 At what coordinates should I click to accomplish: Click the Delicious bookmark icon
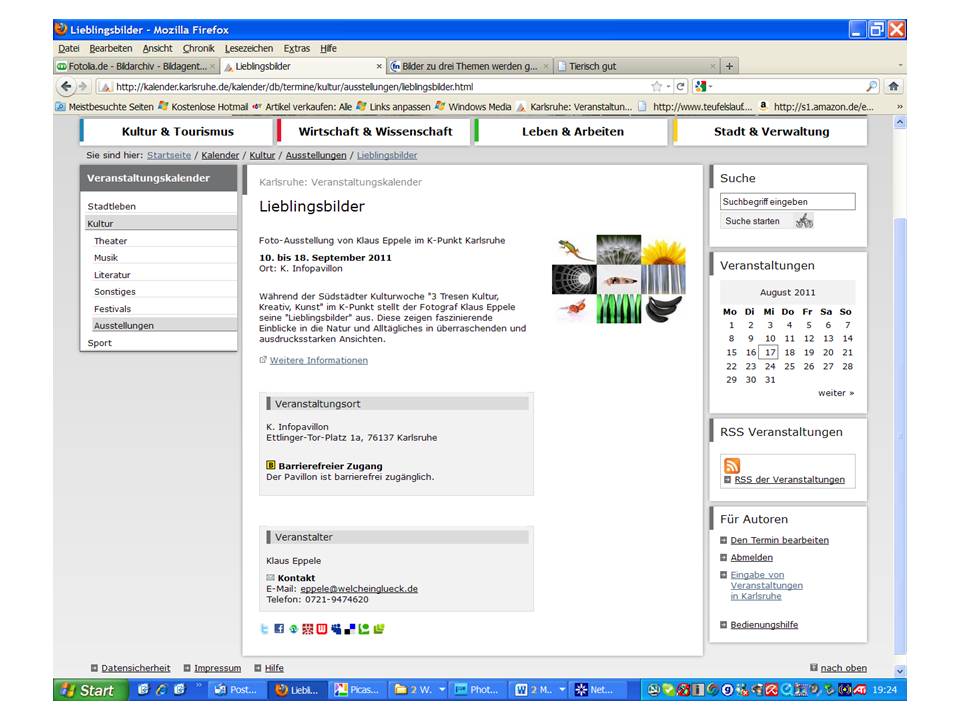pyautogui.click(x=350, y=629)
